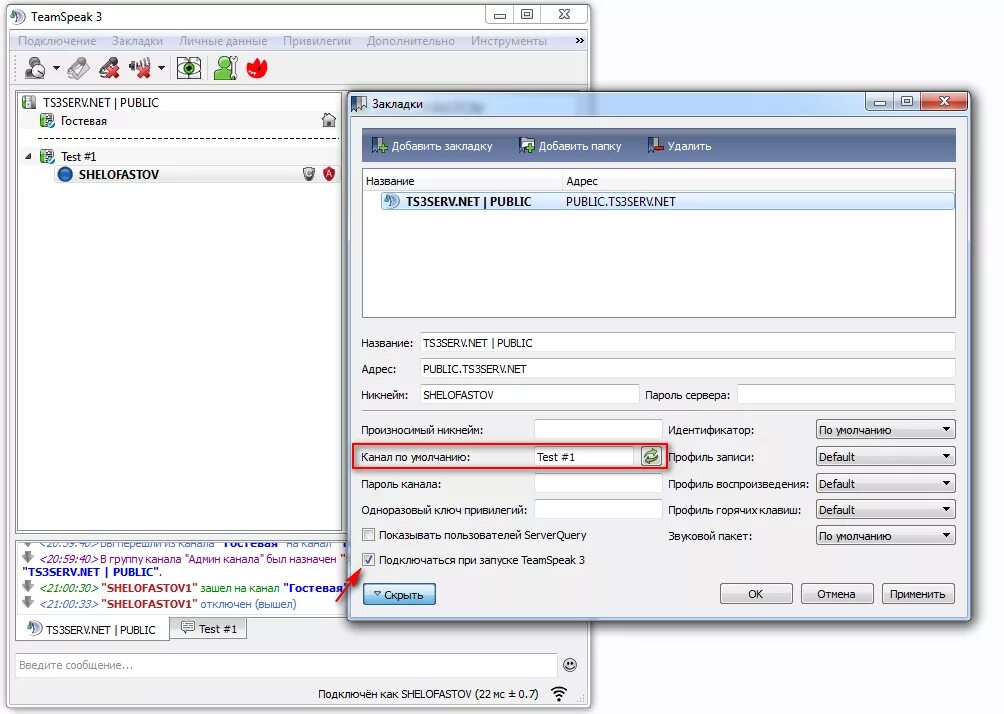Click the Test #1 channel icon
Image resolution: width=1004 pixels, height=714 pixels.
pos(47,156)
